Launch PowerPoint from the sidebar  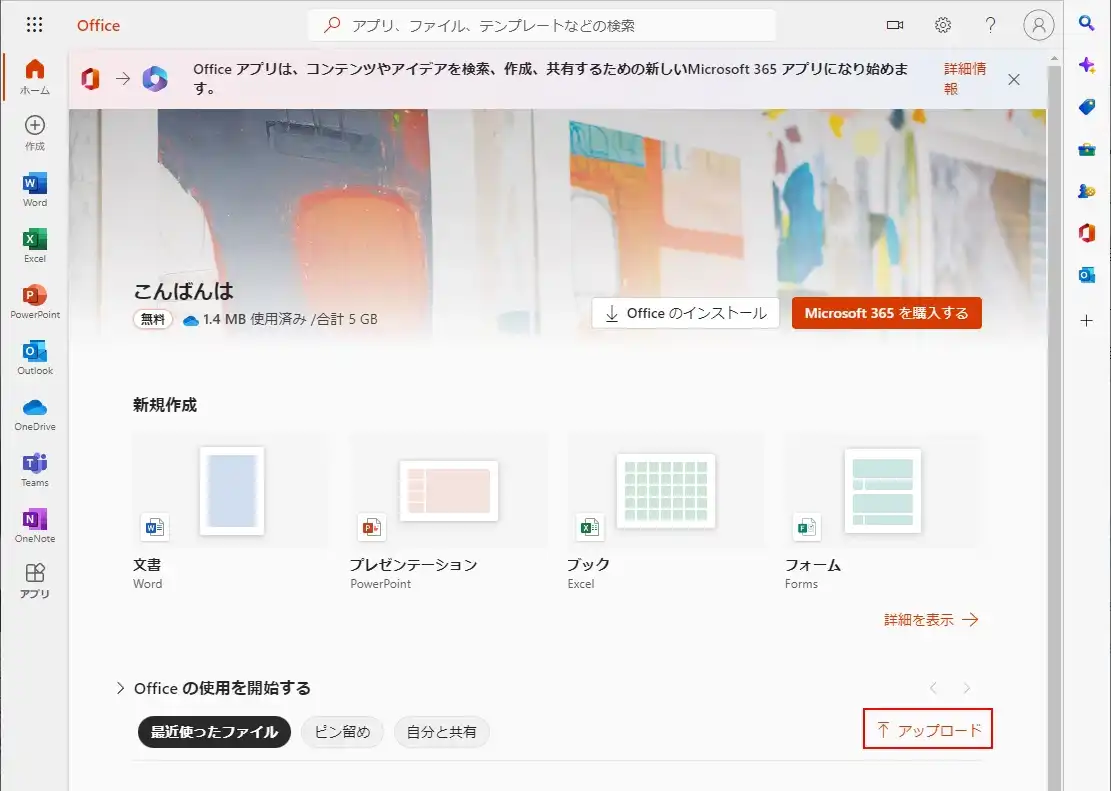point(35,301)
